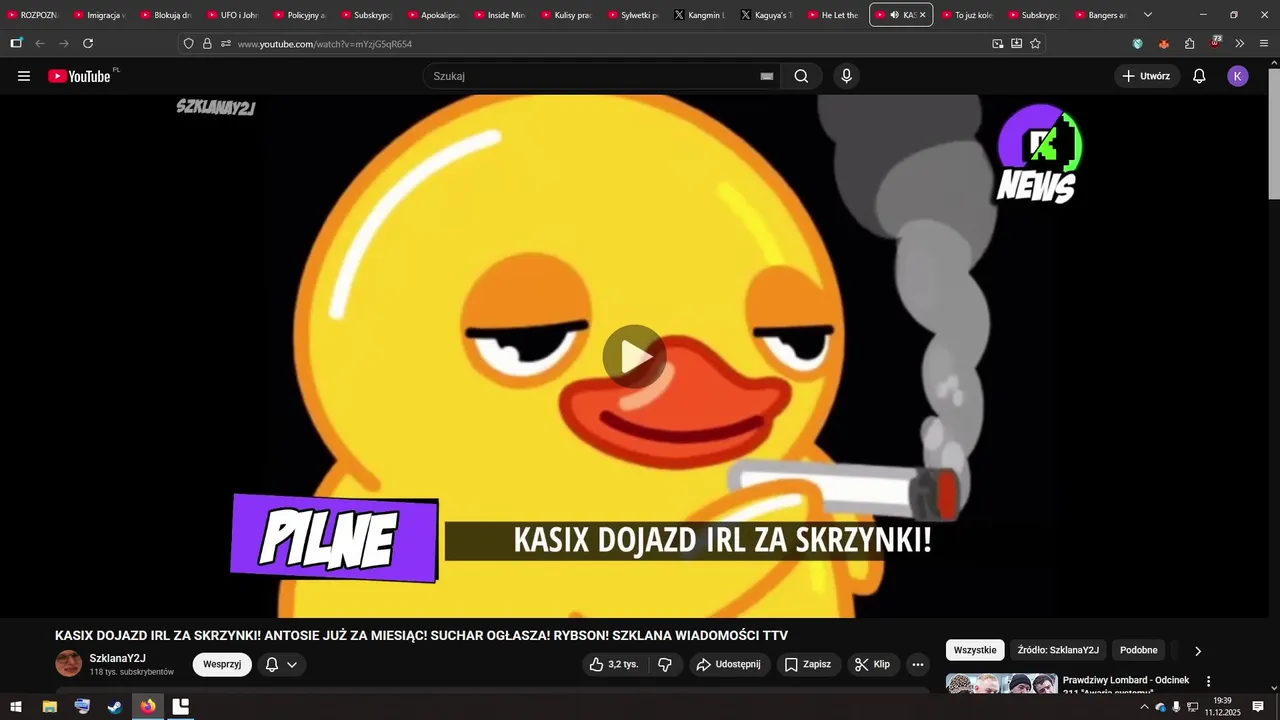Show more filter chips with right arrow

click(1198, 651)
